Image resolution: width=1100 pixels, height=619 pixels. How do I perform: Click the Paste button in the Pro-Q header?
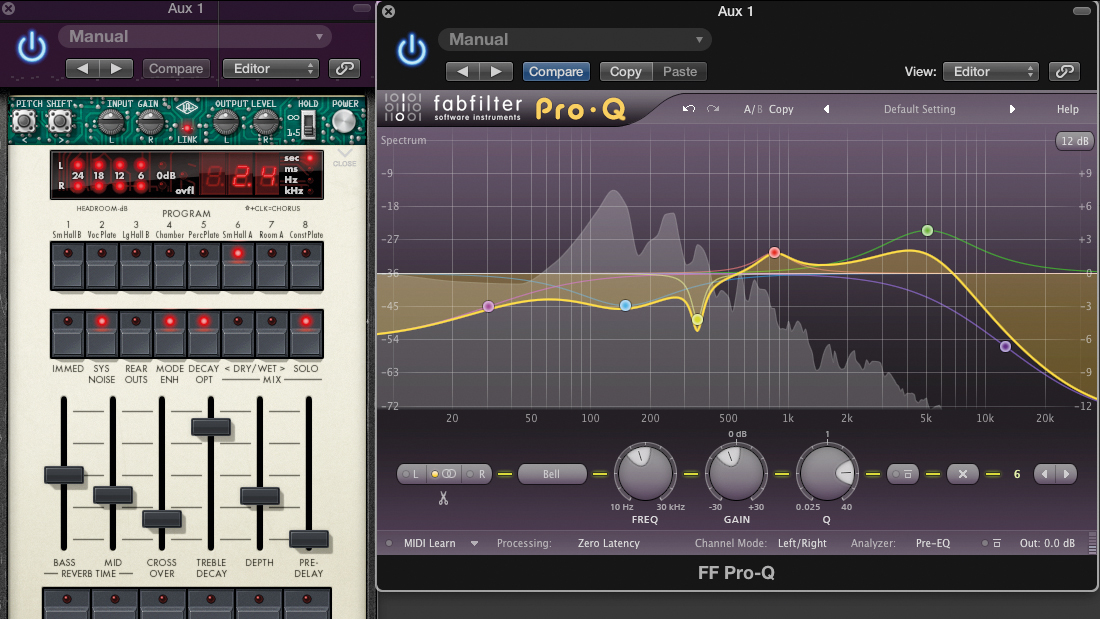coord(680,71)
